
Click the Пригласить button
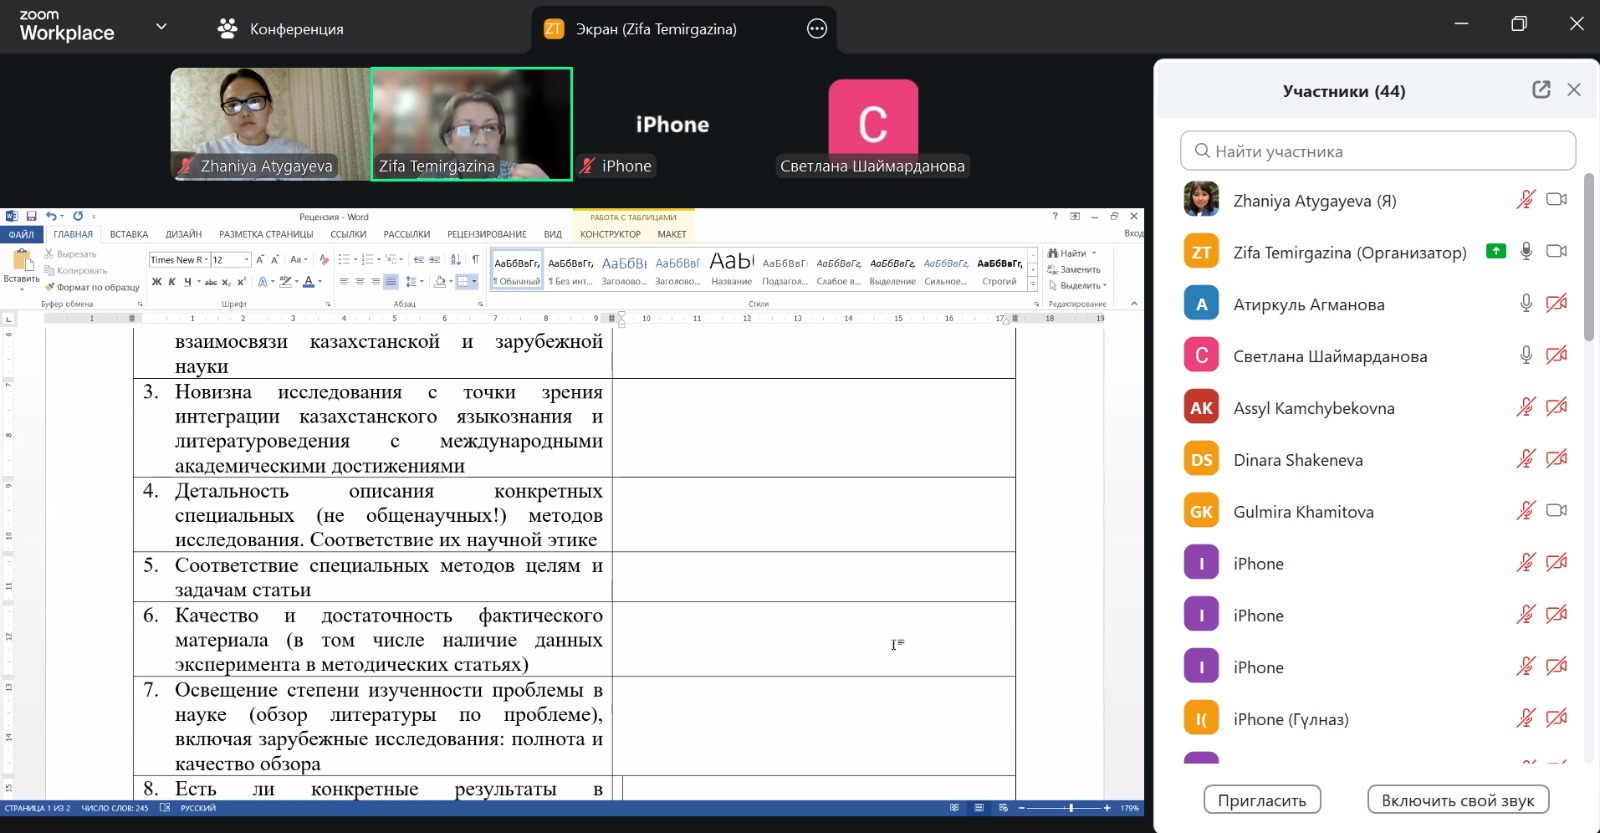coord(1261,800)
